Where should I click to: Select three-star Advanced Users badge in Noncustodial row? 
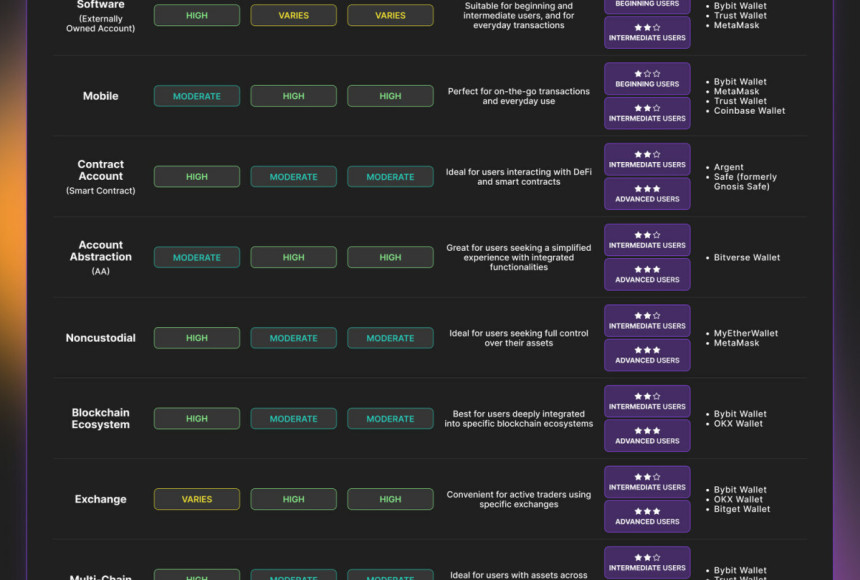[x=647, y=355]
